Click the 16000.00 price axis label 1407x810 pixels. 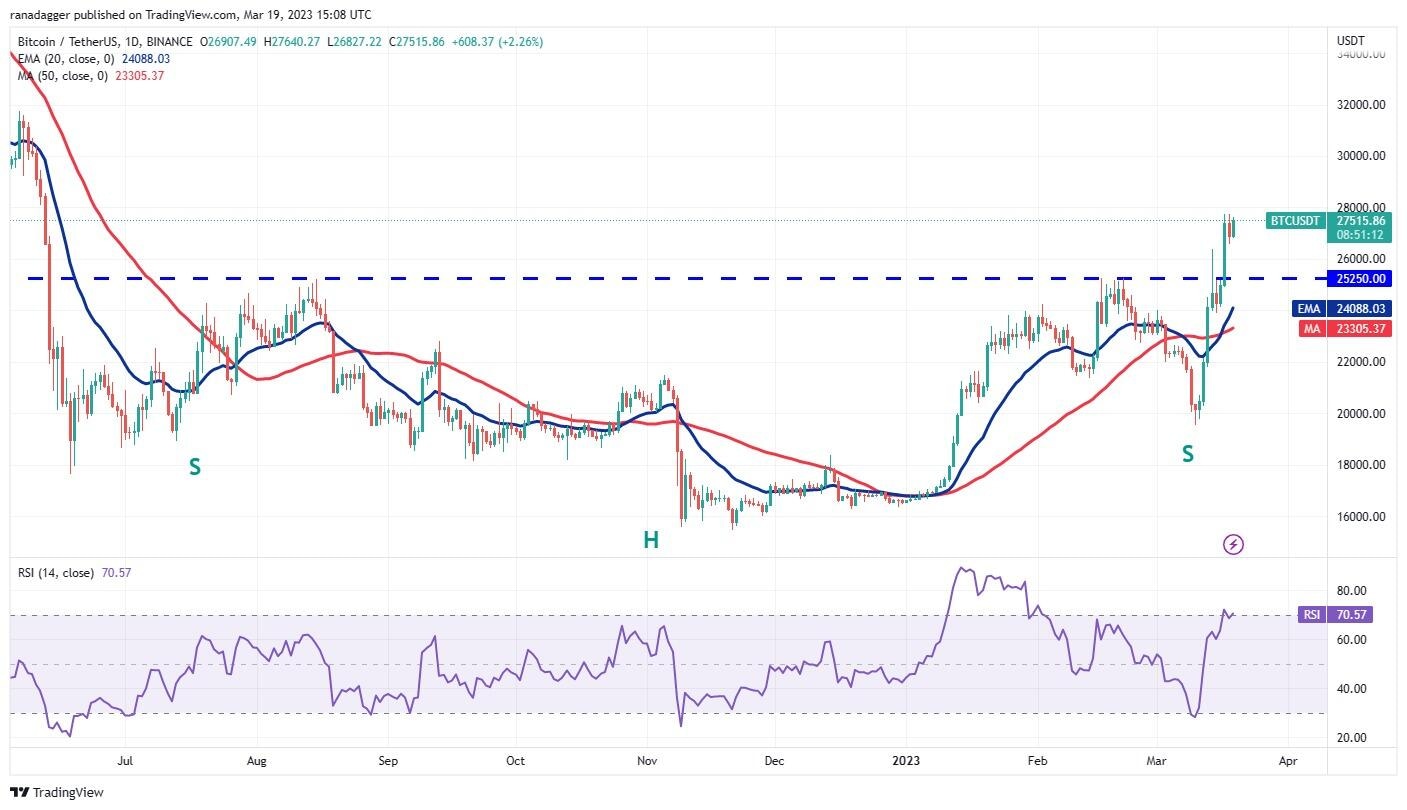point(1360,517)
